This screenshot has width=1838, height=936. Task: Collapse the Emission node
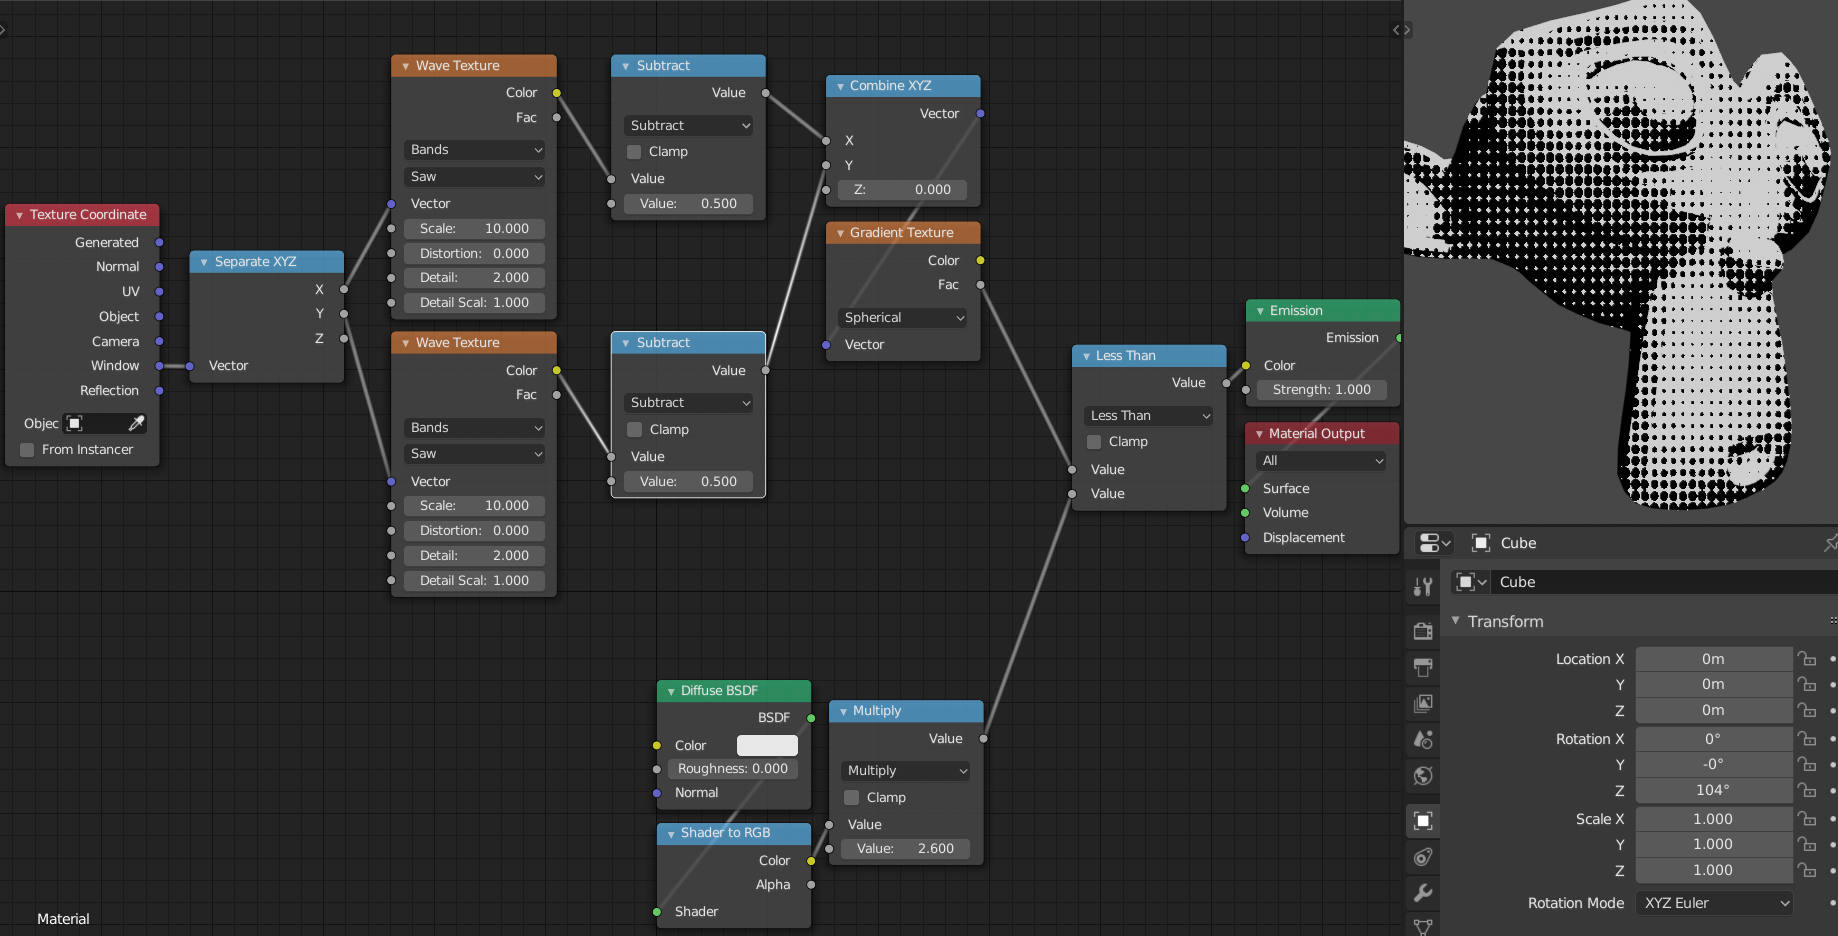tap(1260, 311)
